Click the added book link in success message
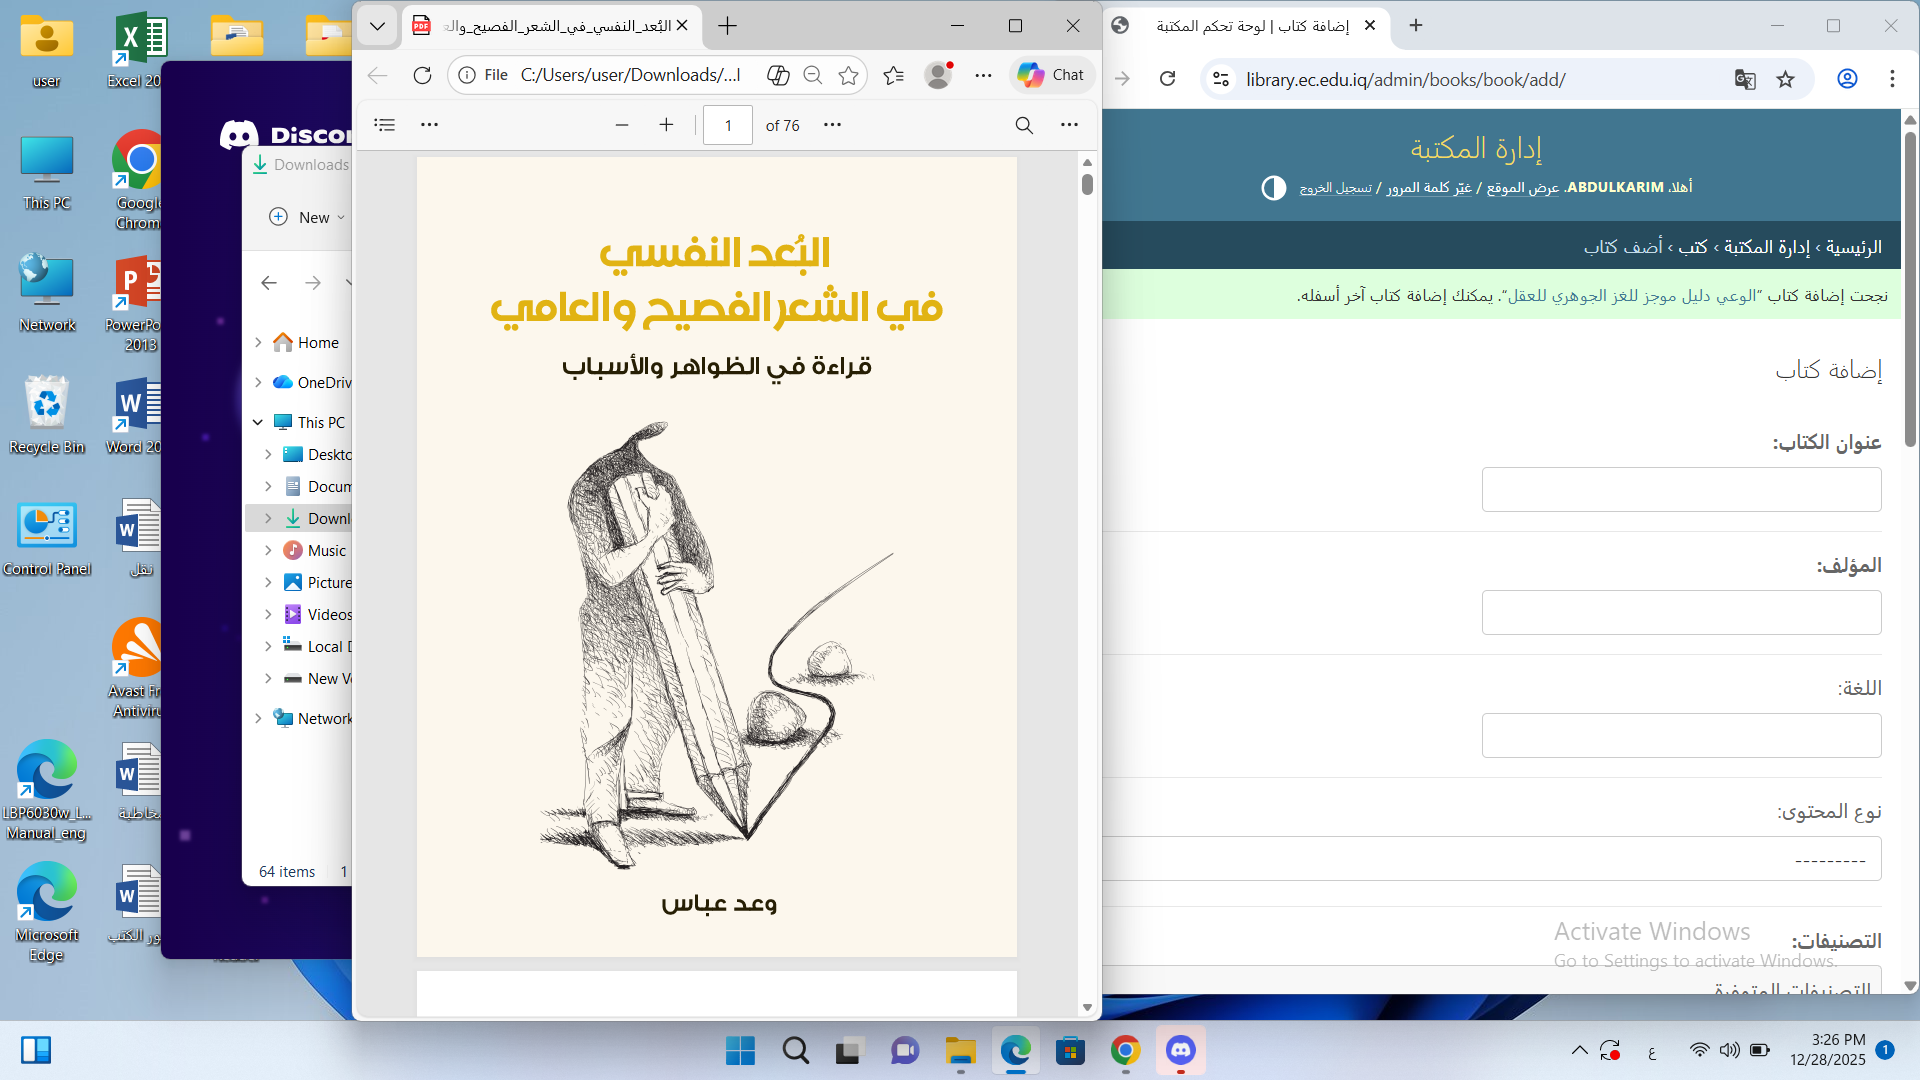Viewport: 1920px width, 1080px height. coord(1632,296)
